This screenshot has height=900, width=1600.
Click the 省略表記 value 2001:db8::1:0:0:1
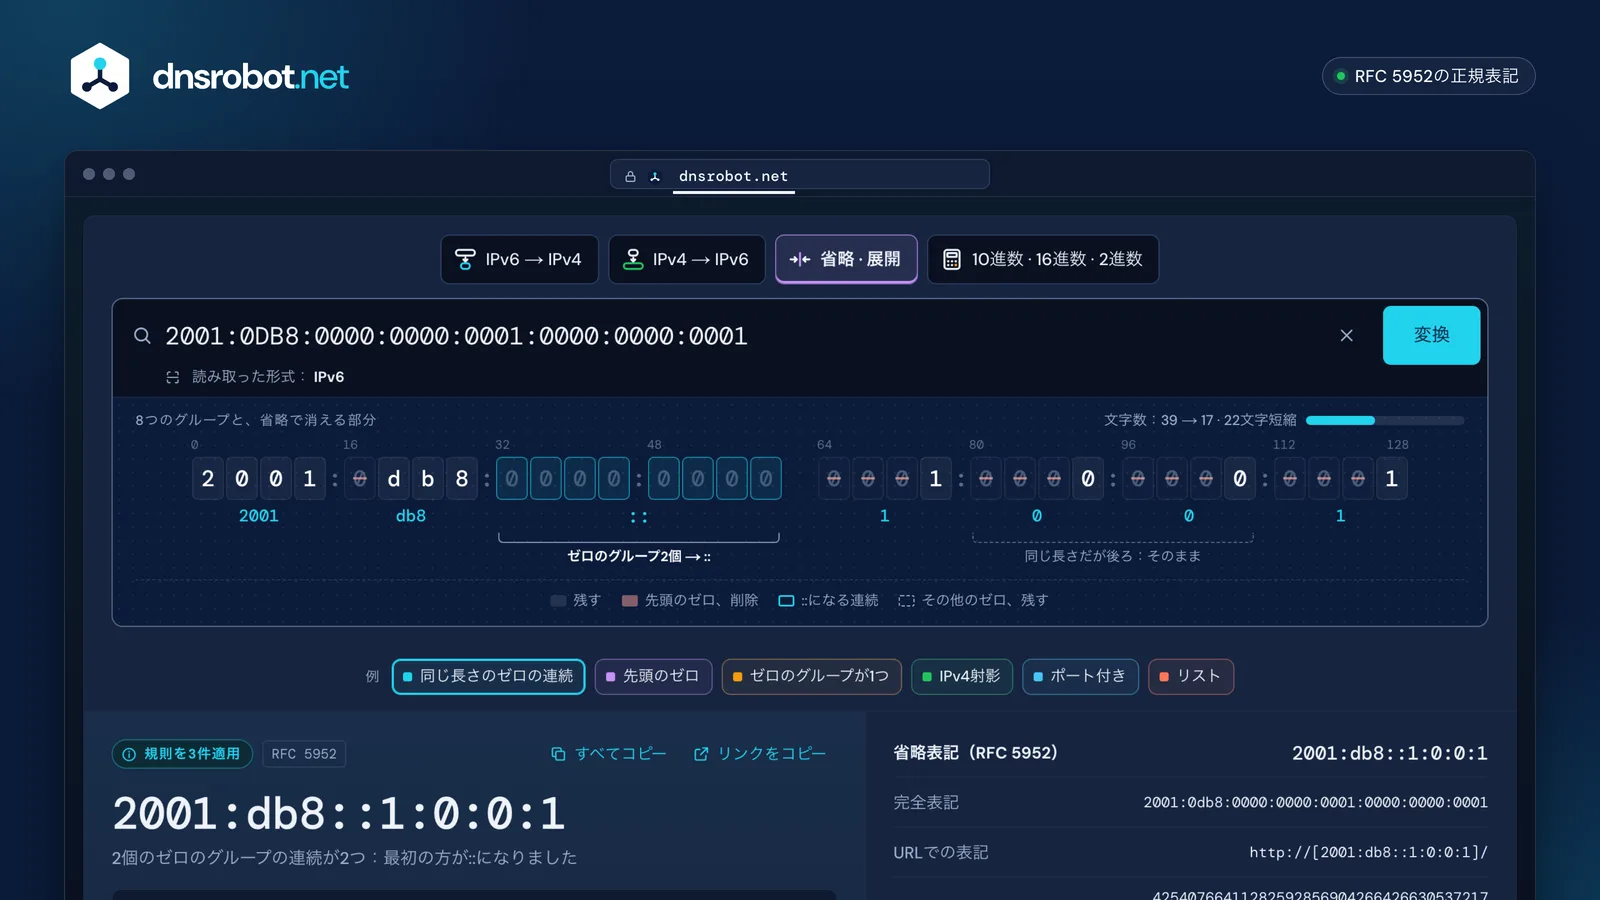(1389, 753)
